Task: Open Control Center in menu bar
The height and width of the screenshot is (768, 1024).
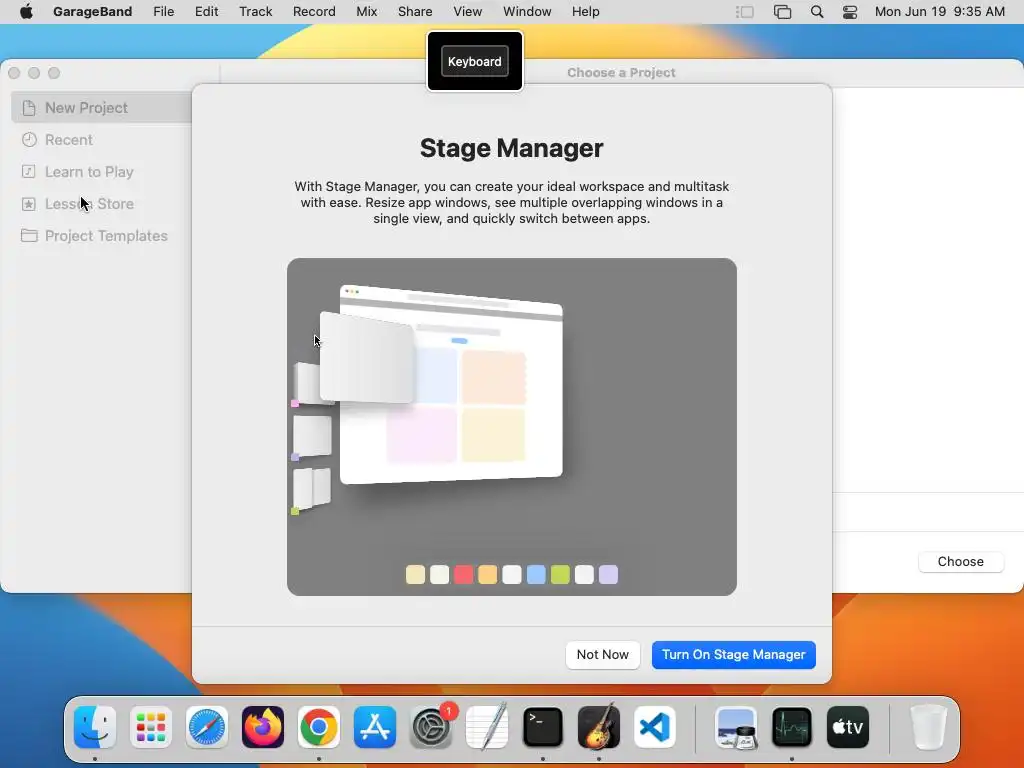Action: (850, 12)
